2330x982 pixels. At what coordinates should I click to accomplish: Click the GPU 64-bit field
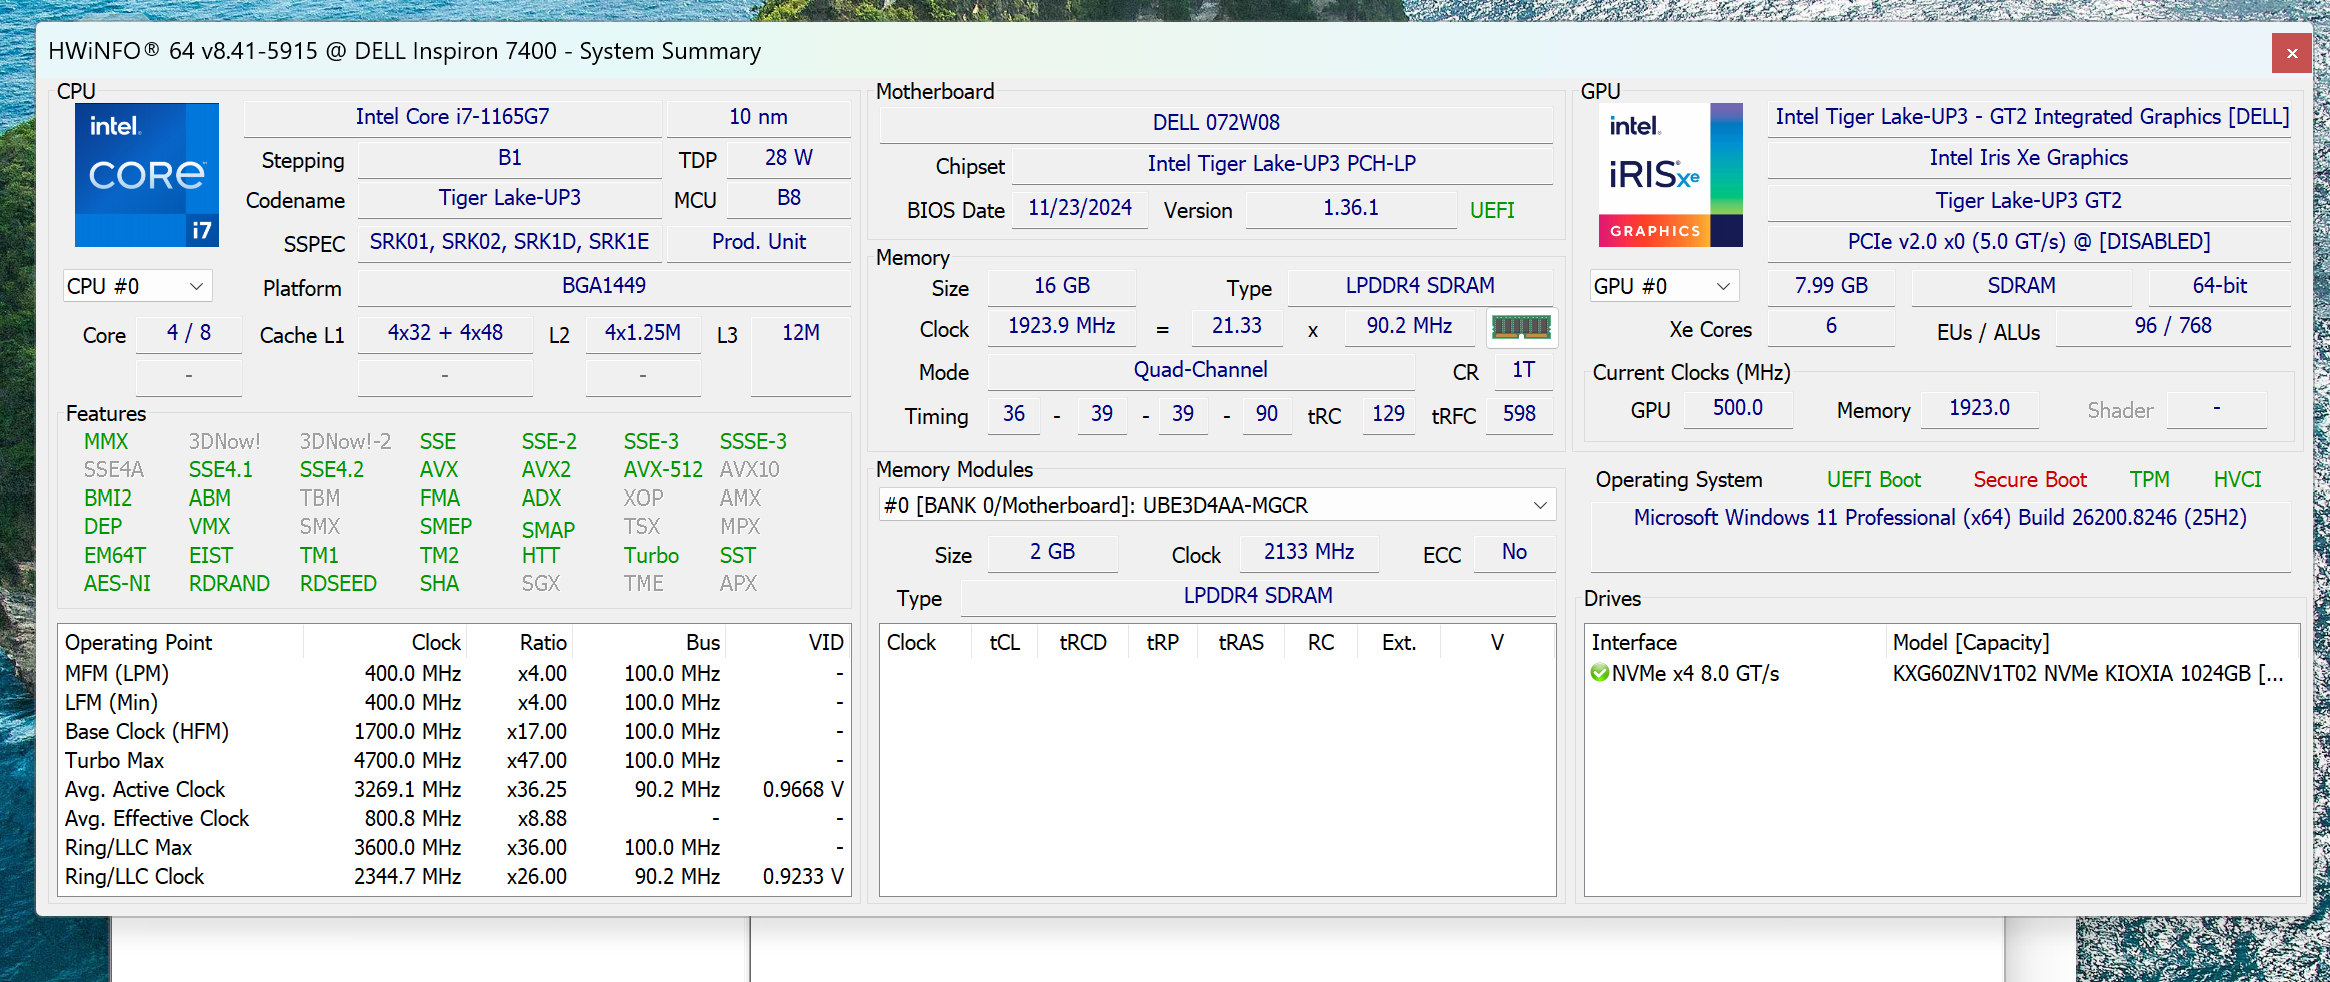point(2220,286)
